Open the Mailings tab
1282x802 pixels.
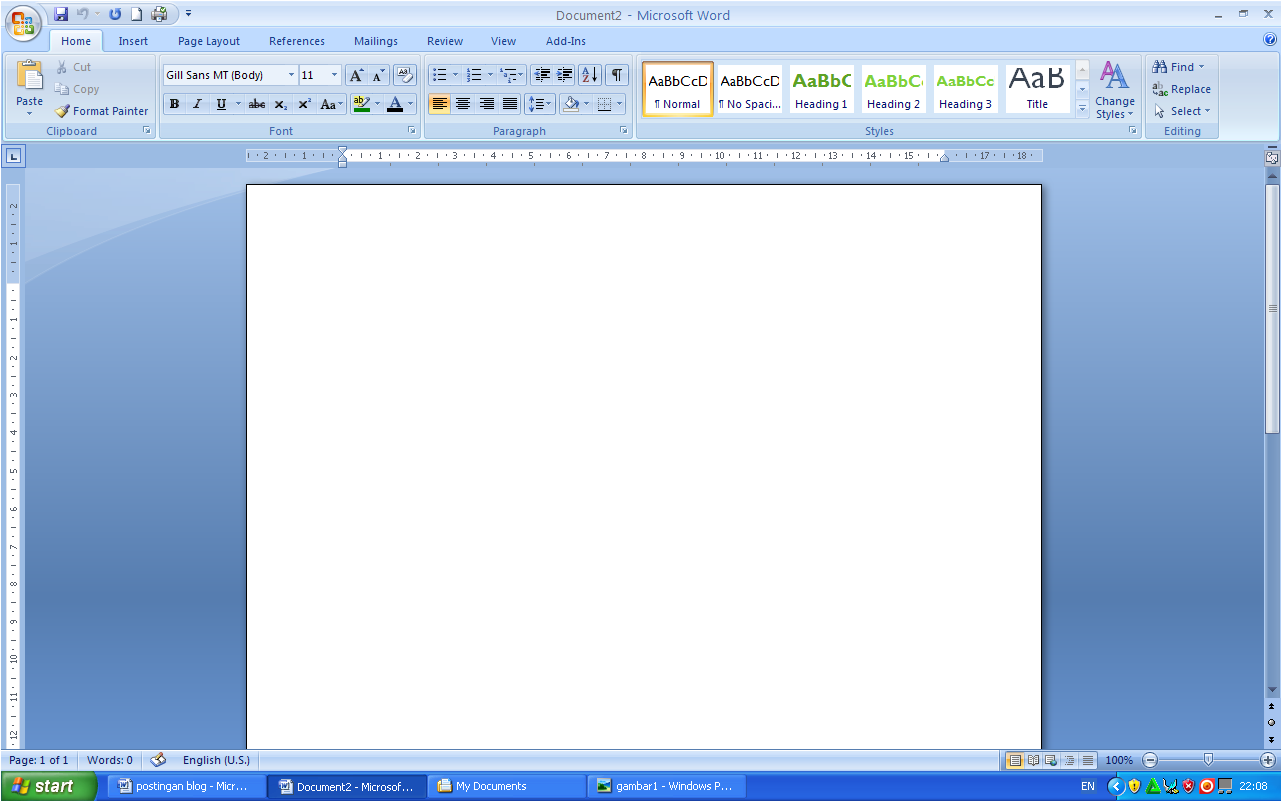tap(376, 41)
